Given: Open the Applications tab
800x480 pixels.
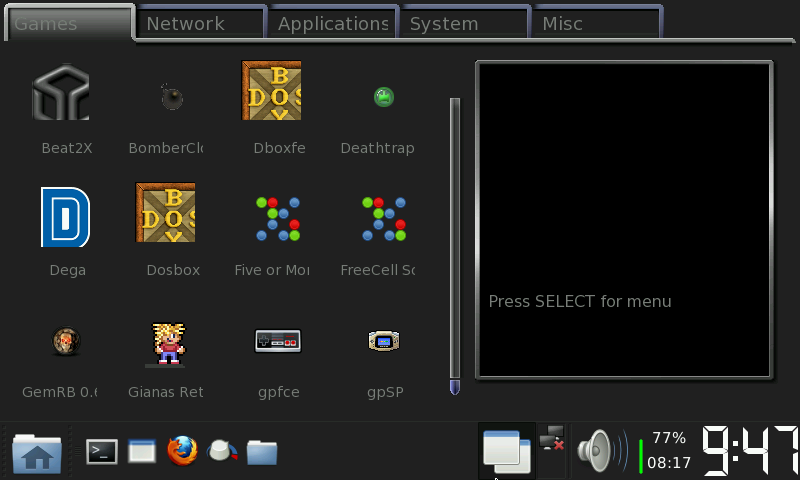Looking at the screenshot, I should pyautogui.click(x=332, y=24).
